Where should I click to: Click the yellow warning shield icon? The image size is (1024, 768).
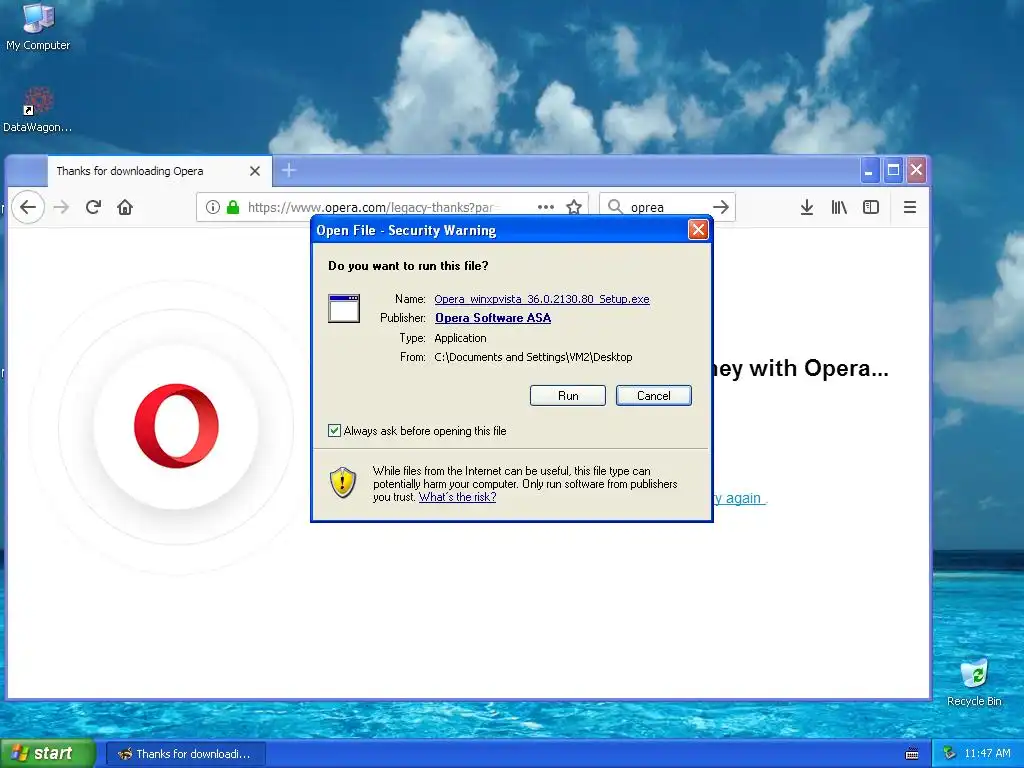click(343, 483)
